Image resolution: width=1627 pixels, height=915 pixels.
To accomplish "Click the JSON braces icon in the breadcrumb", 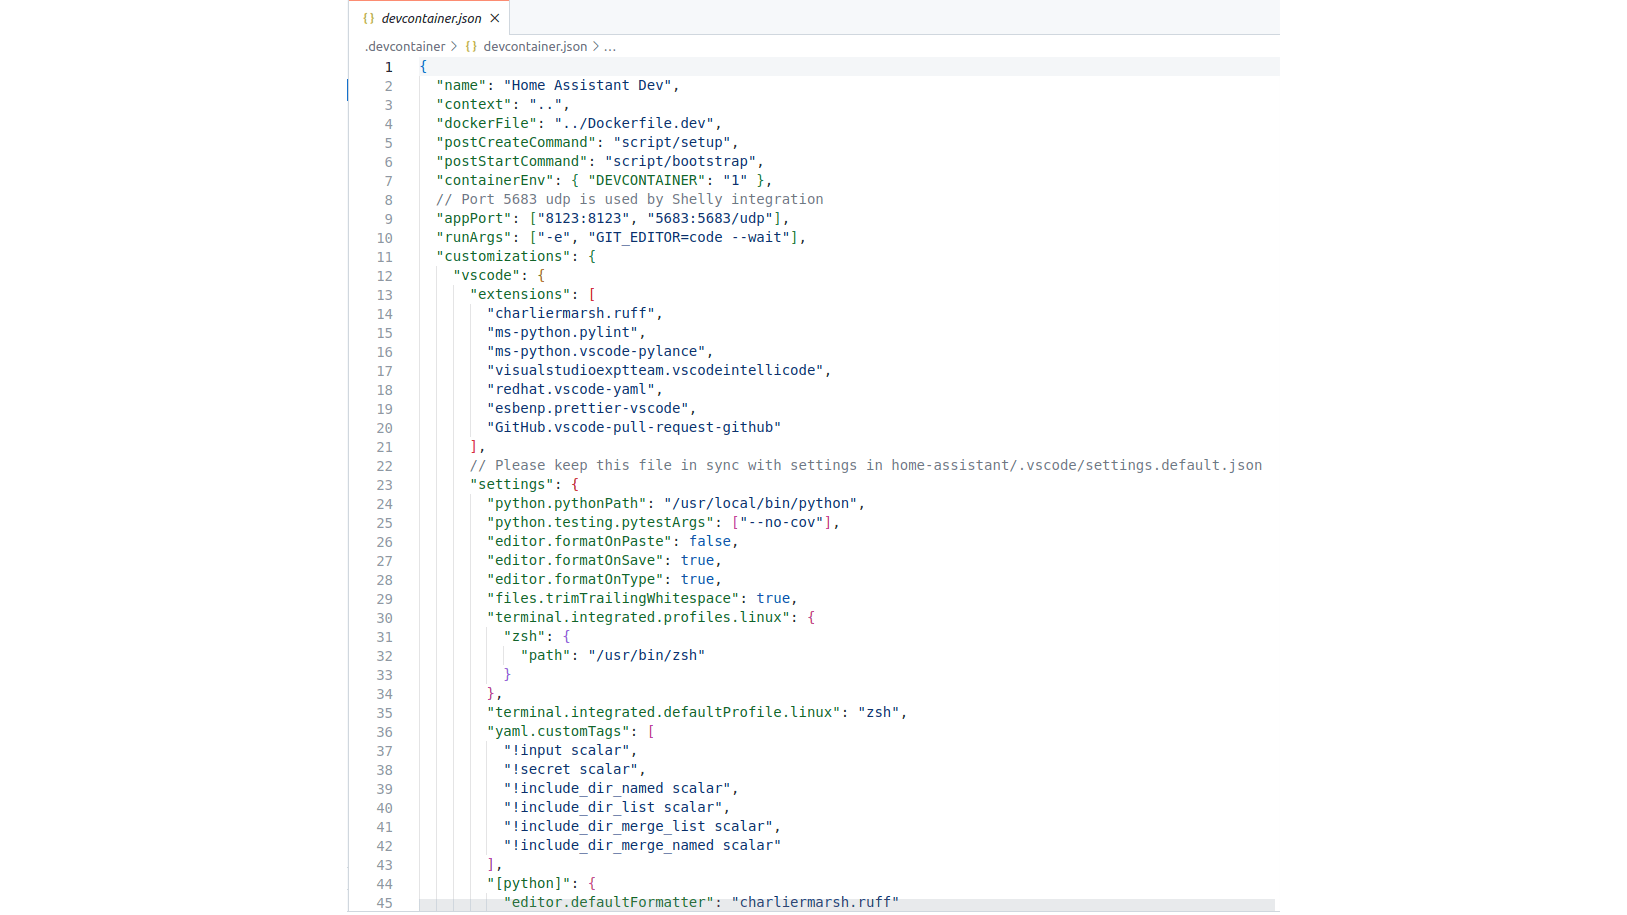I will 471,47.
